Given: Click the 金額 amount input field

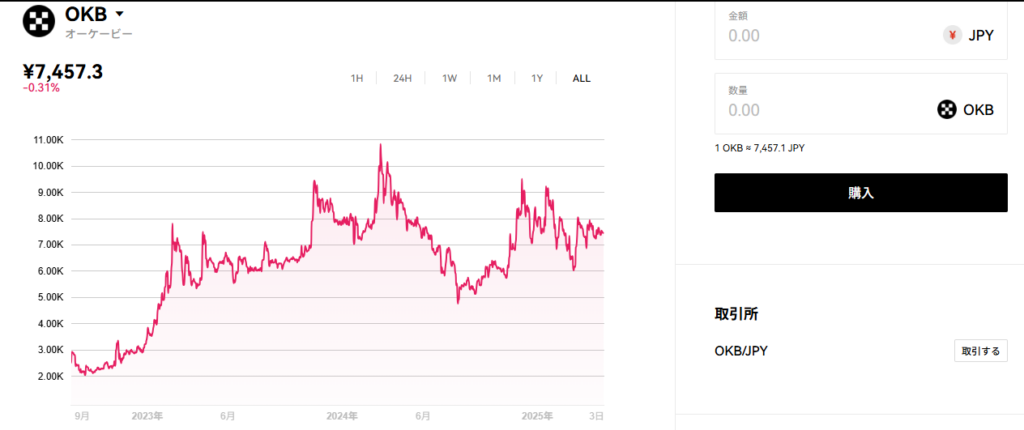Looking at the screenshot, I should click(x=830, y=35).
